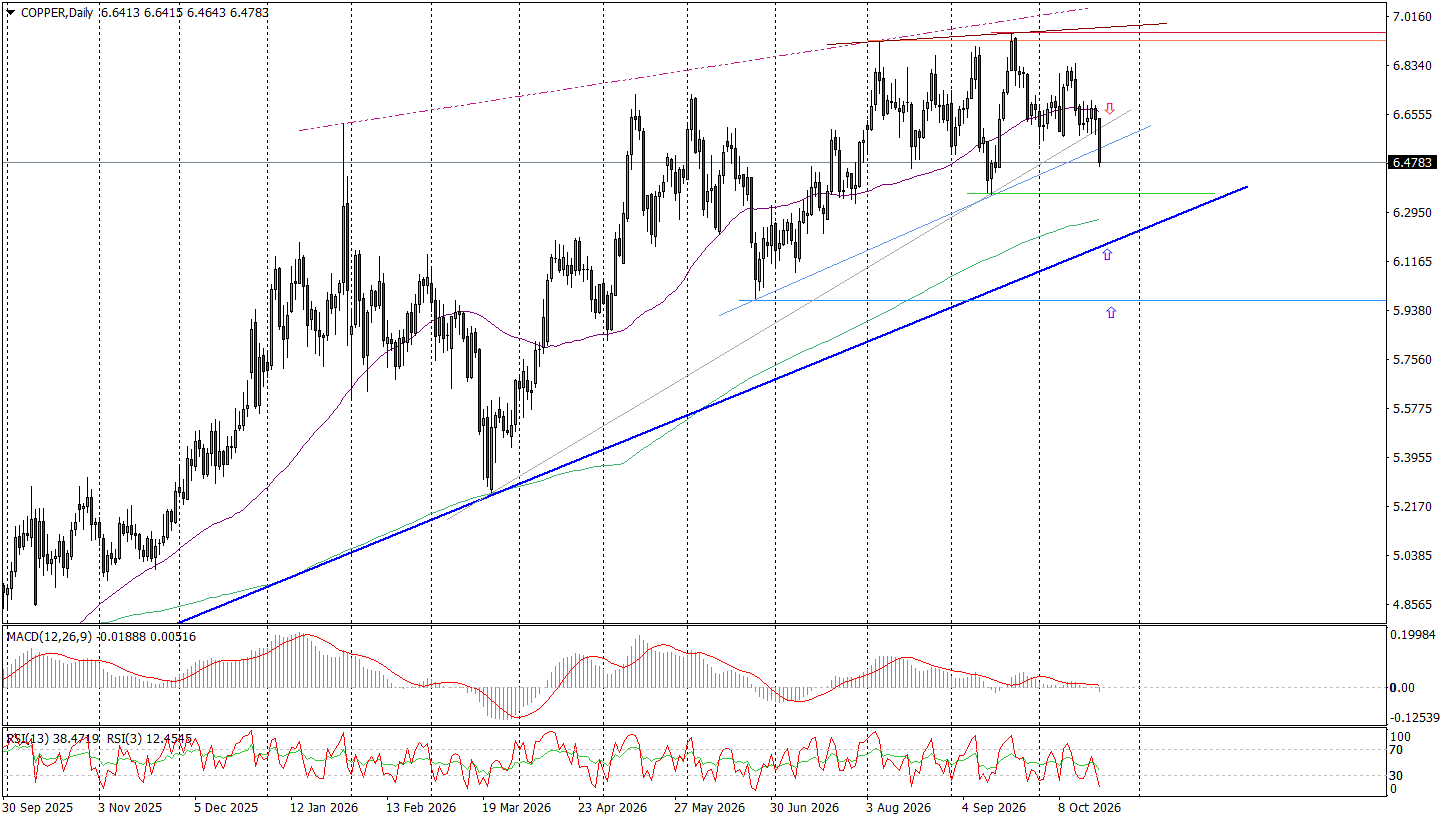Click the 5.9380 price axis label
1443x820 pixels.
[x=1412, y=311]
